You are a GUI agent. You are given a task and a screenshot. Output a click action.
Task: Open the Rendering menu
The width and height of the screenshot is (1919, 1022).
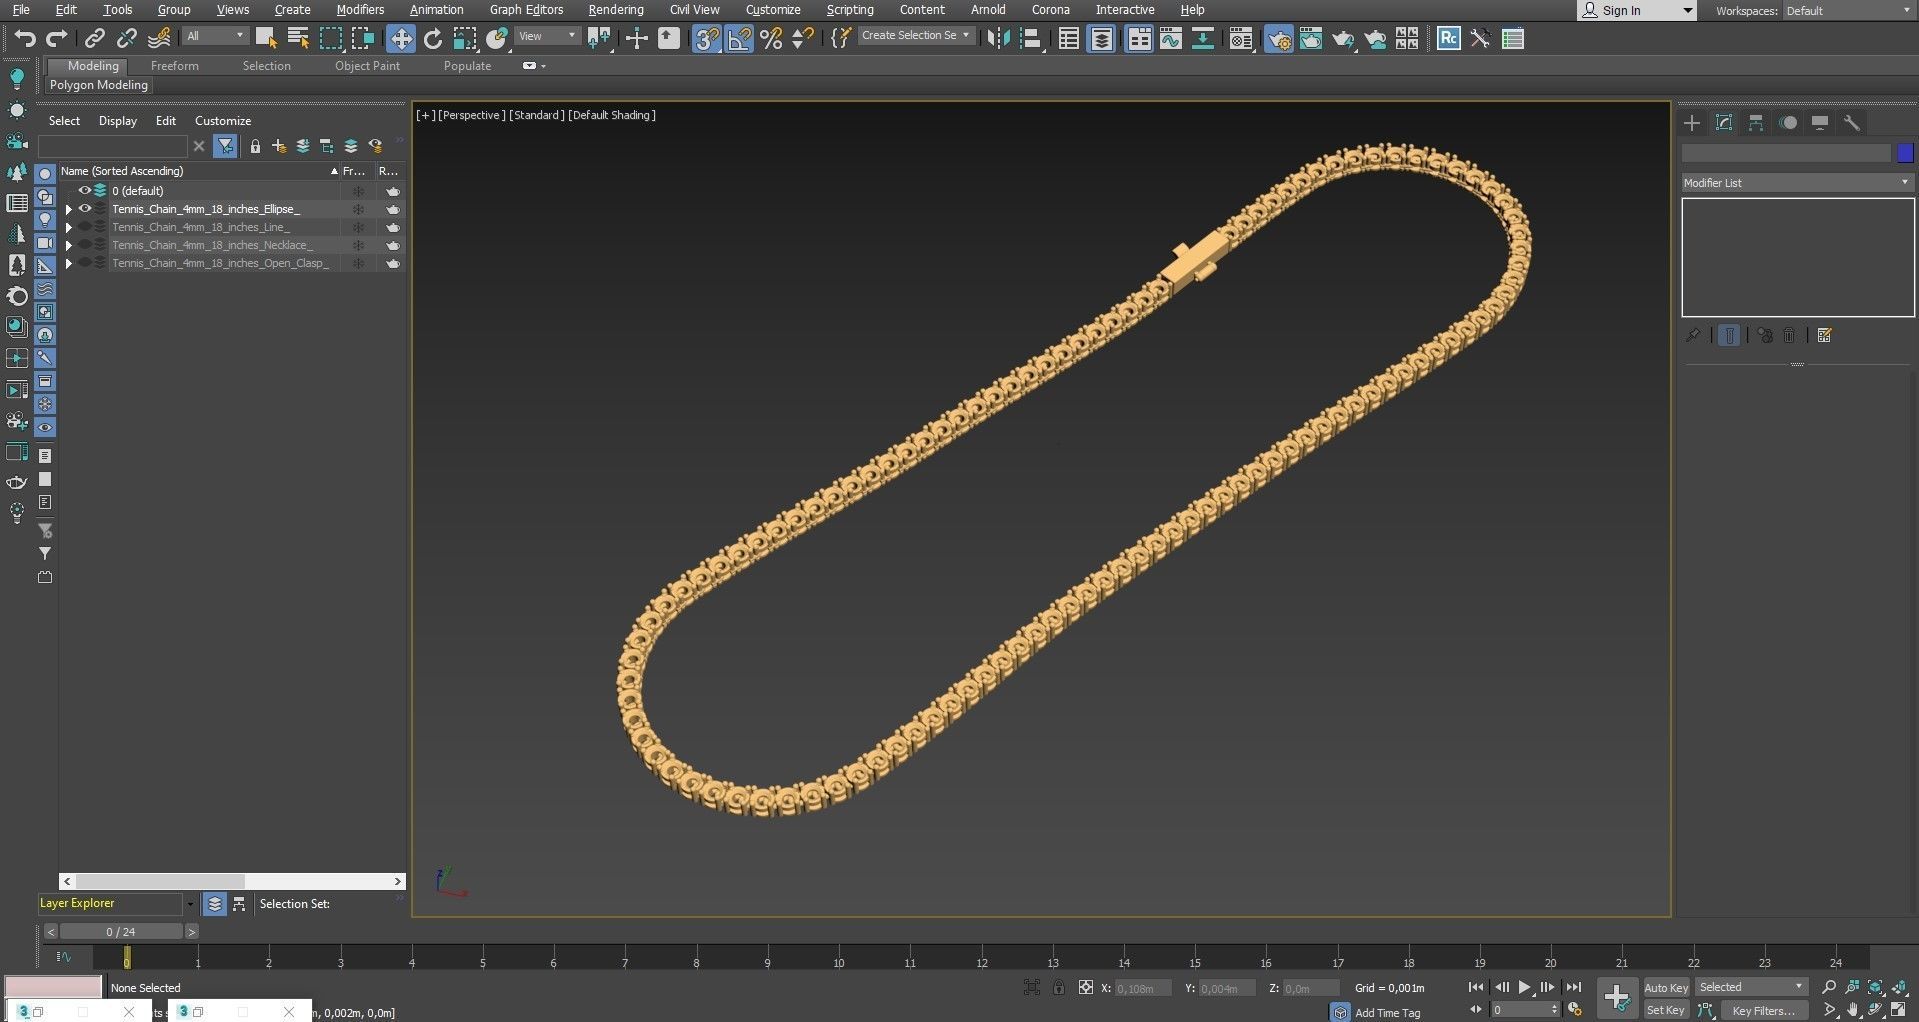point(616,9)
